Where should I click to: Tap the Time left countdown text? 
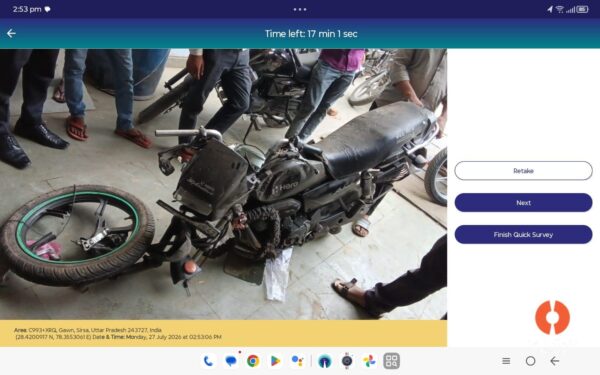click(x=311, y=34)
